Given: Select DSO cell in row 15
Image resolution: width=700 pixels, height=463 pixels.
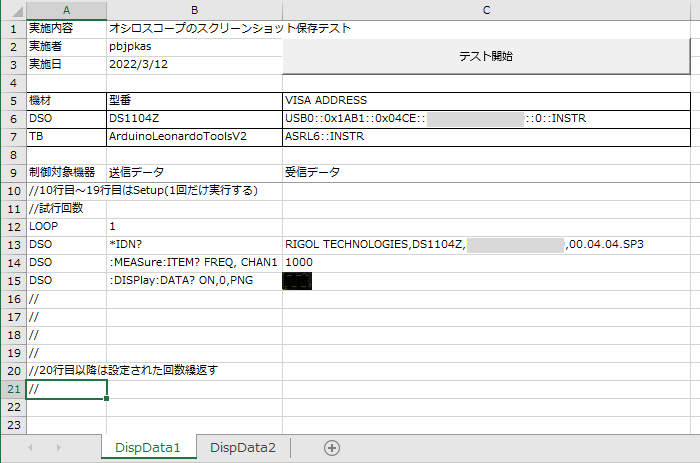Looking at the screenshot, I should pos(67,281).
